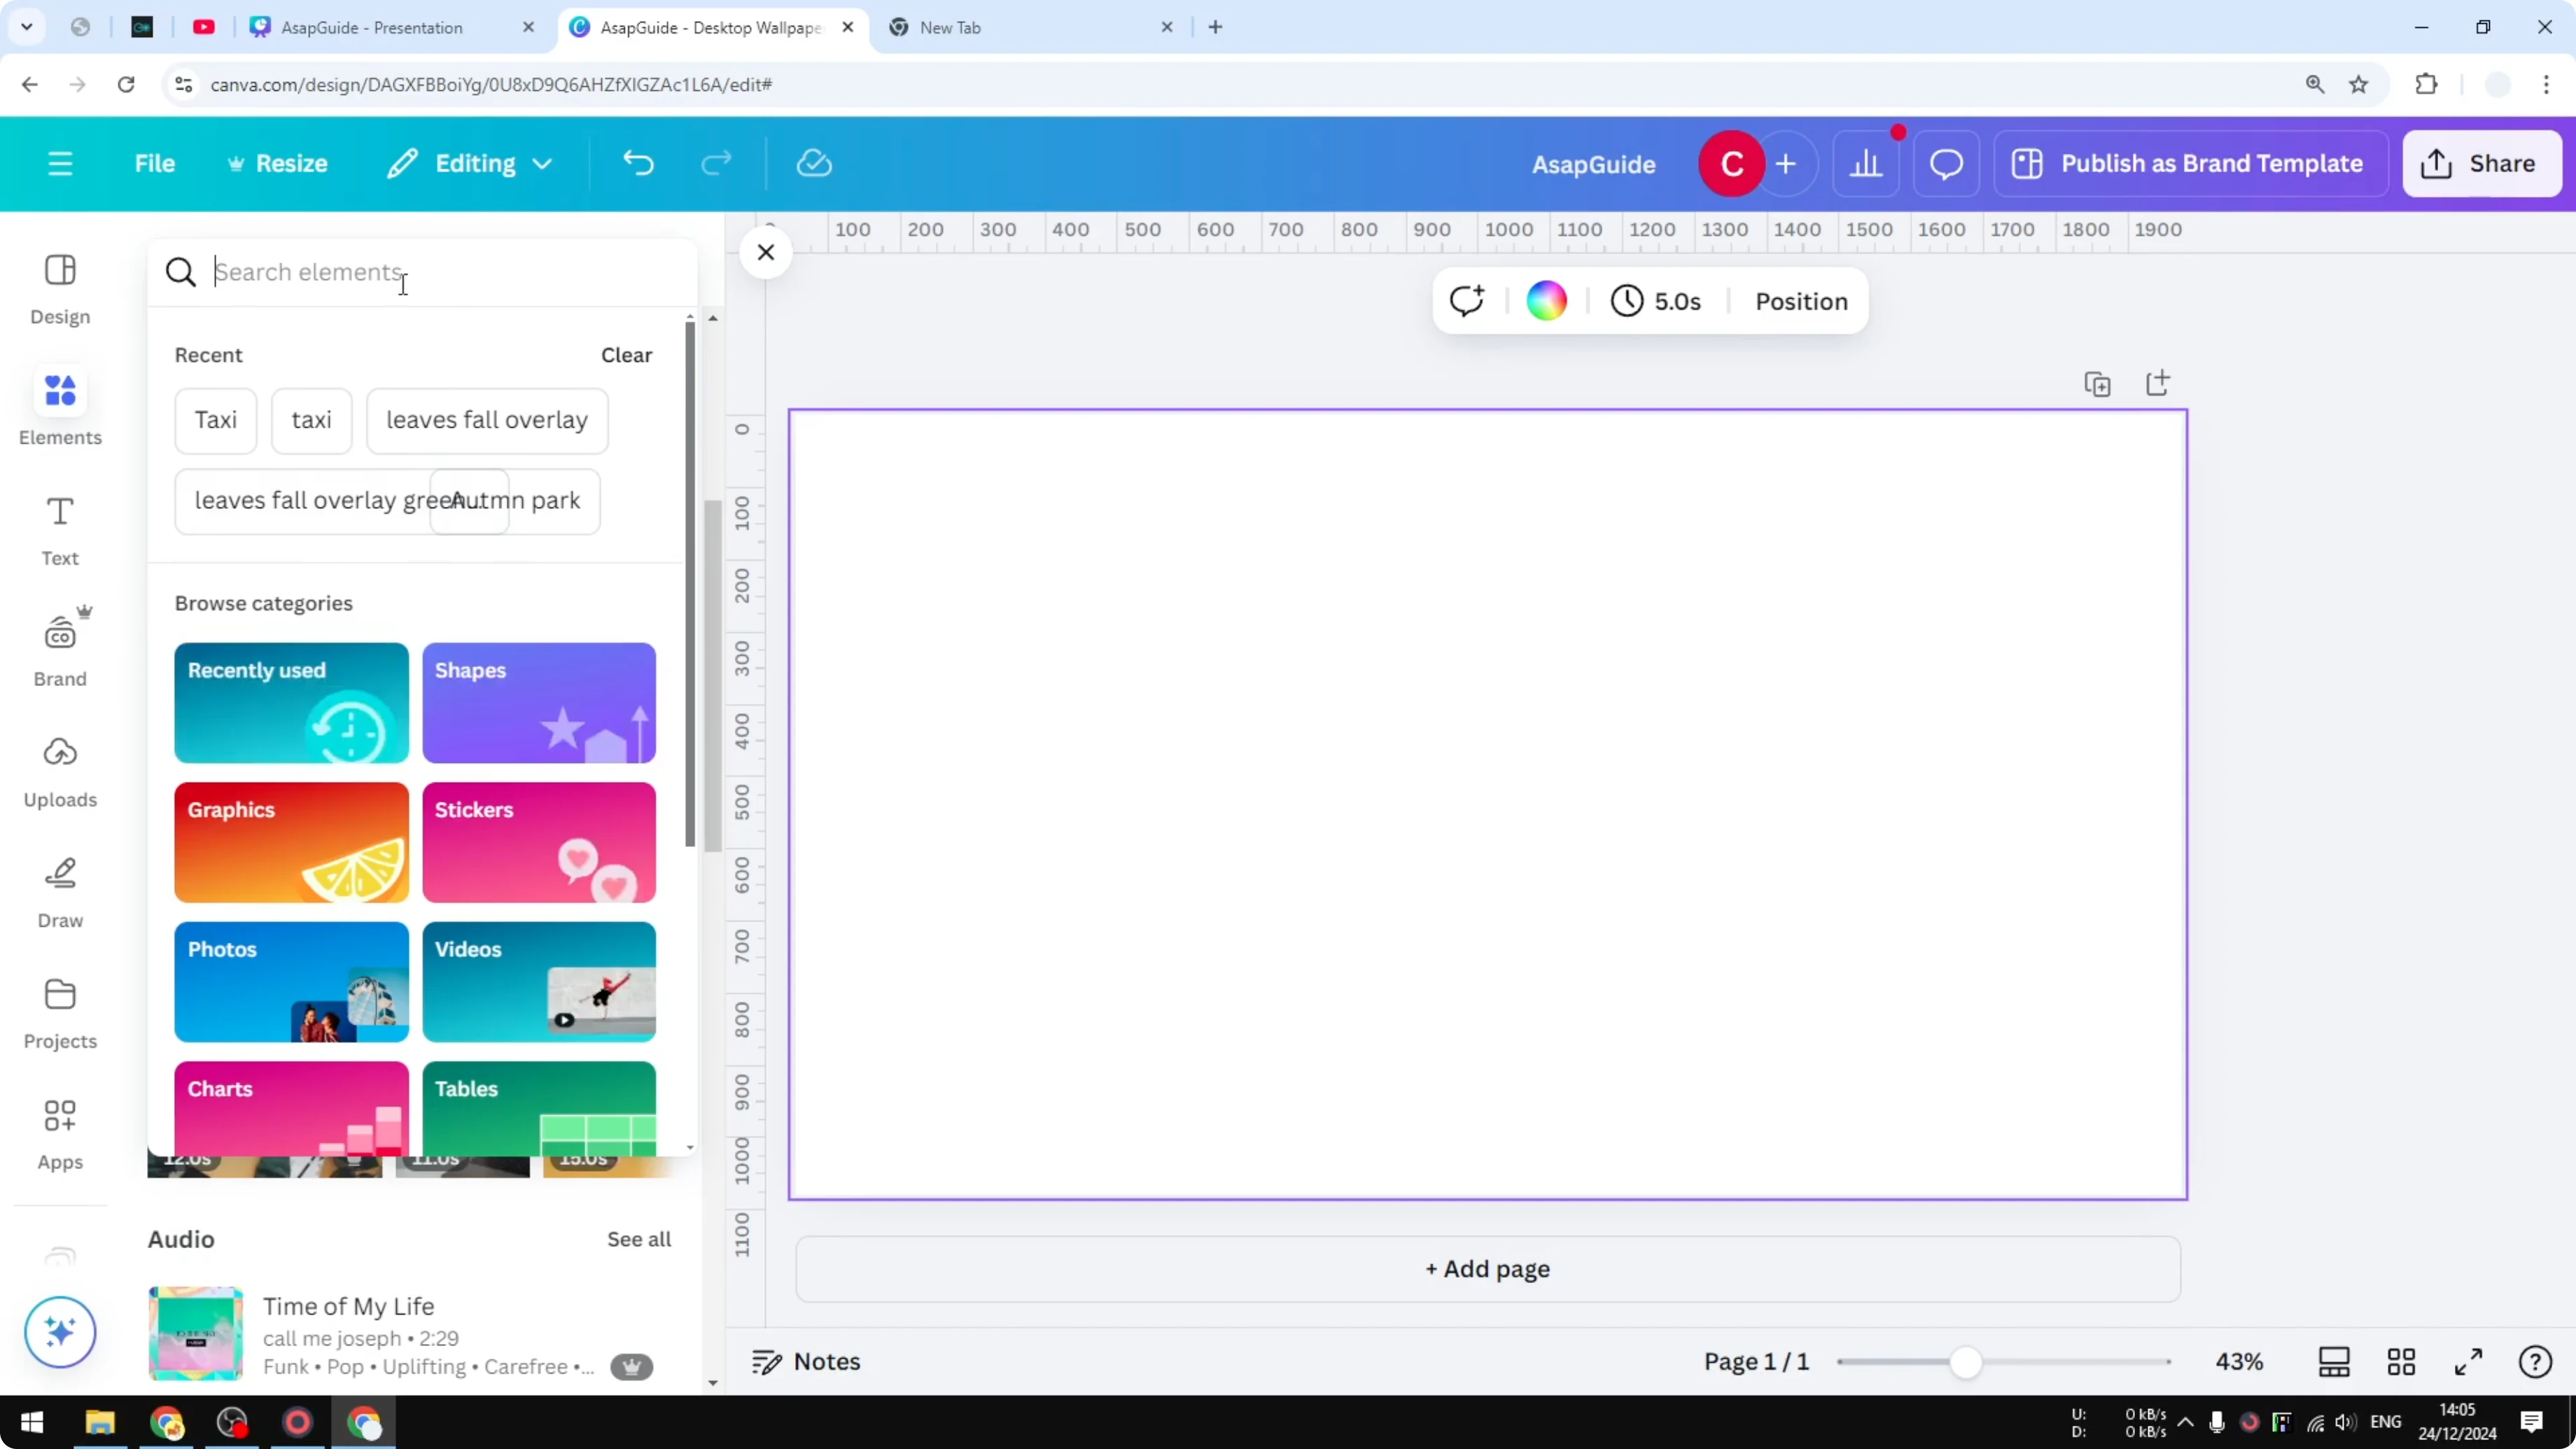
Task: See all audio tracks
Action: point(638,1239)
